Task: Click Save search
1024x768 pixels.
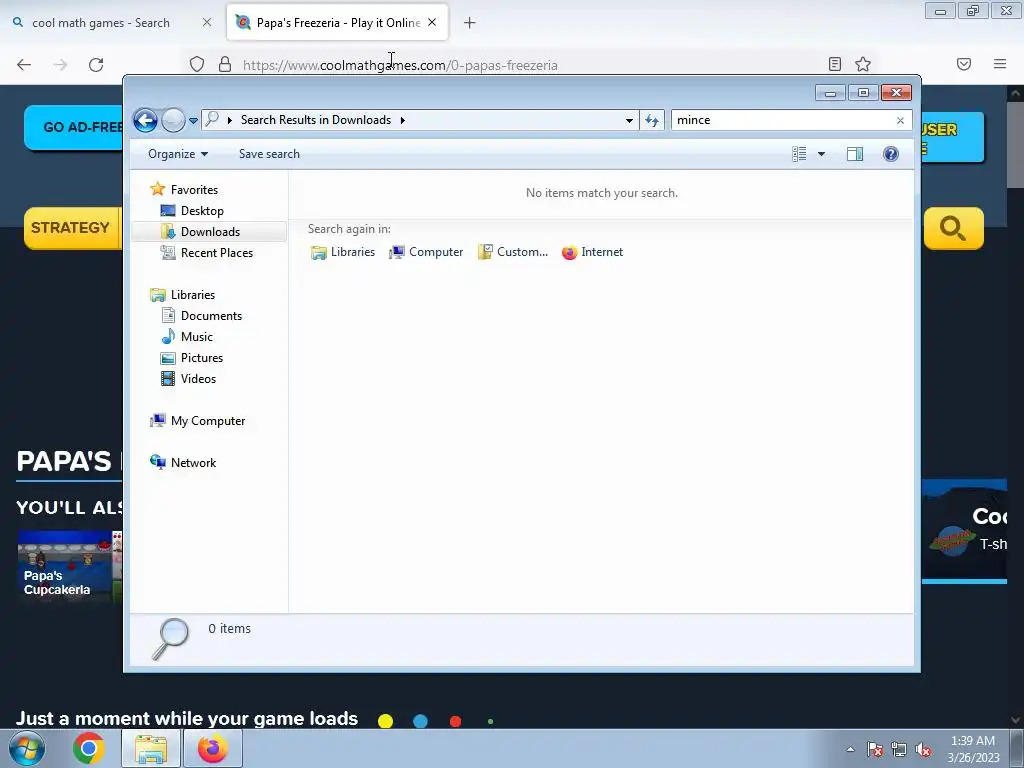Action: pos(269,154)
